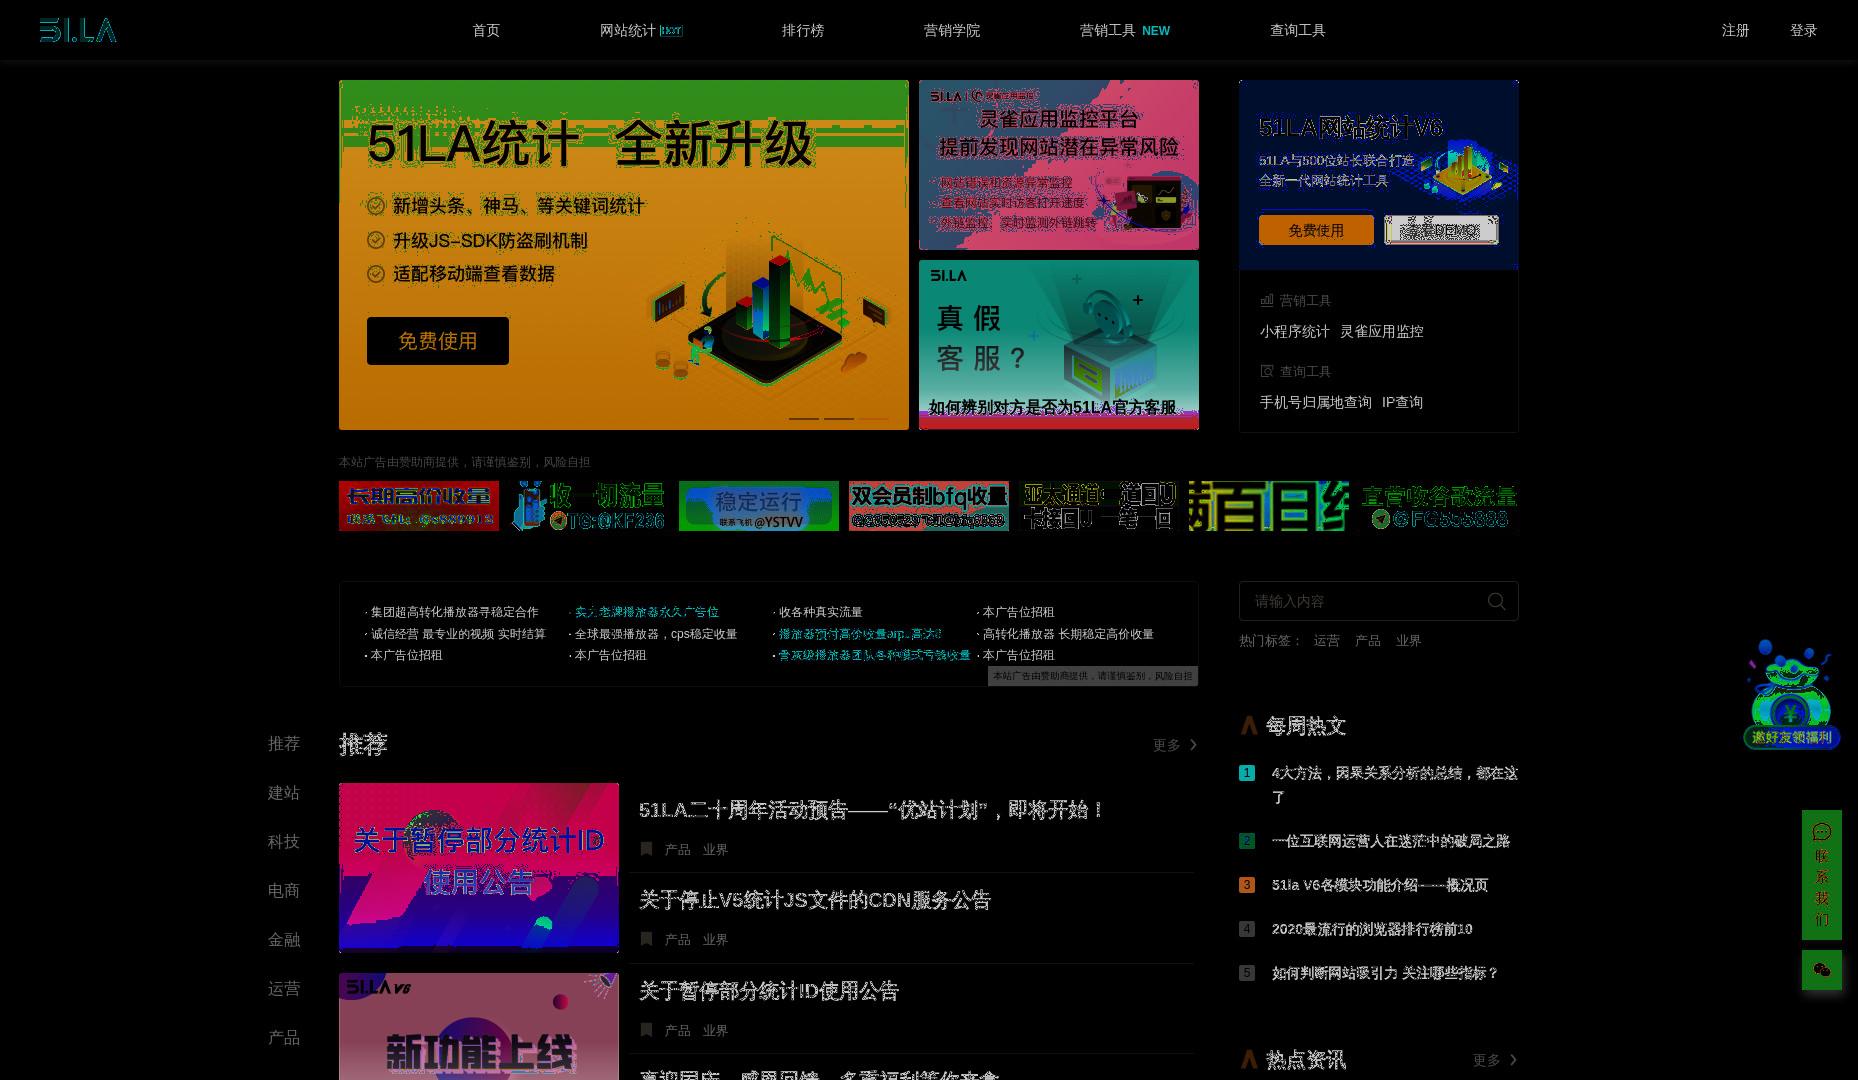Image resolution: width=1858 pixels, height=1080 pixels.
Task: Open hot article 2020最流行的浏览器排行榜前10
Action: coord(1372,929)
